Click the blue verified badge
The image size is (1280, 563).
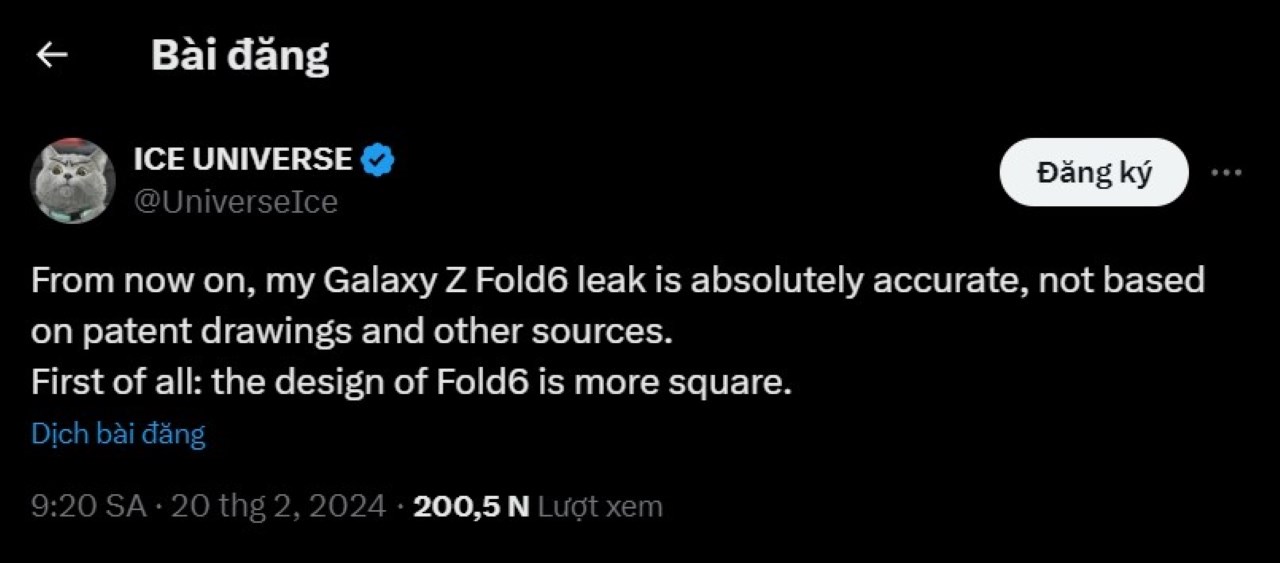coord(377,159)
